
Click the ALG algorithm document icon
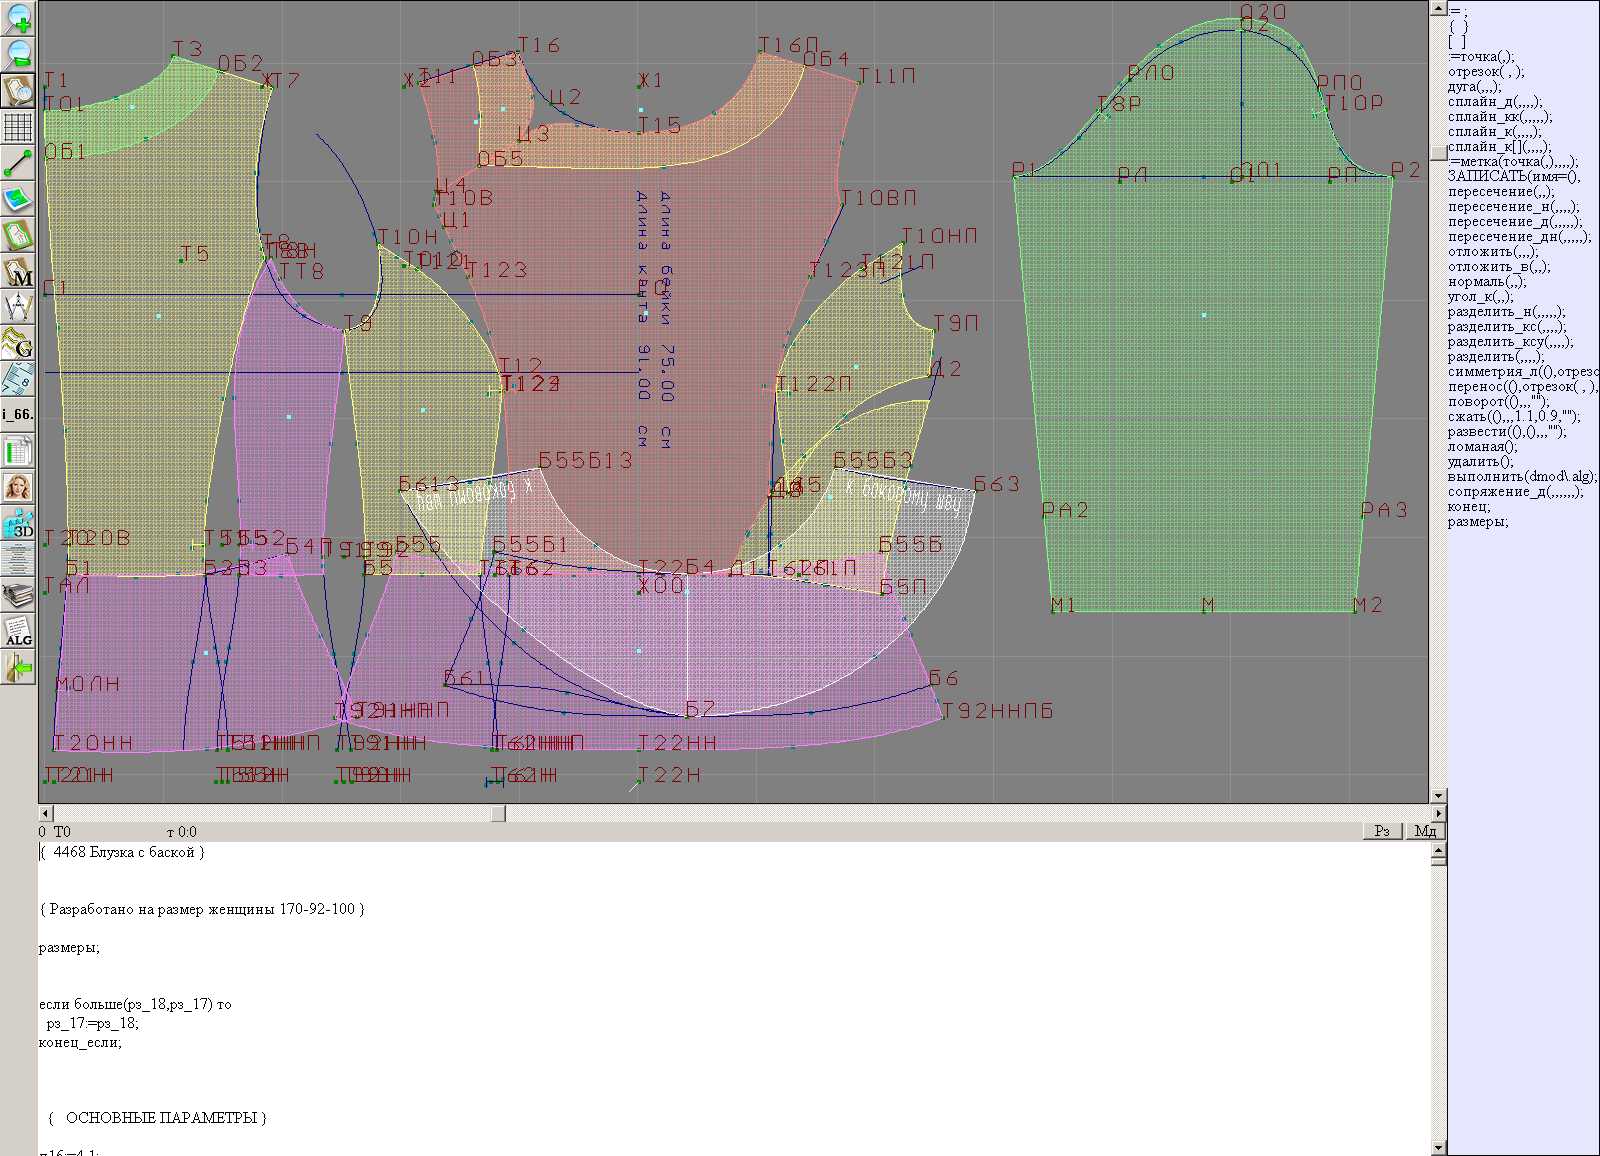pyautogui.click(x=18, y=631)
